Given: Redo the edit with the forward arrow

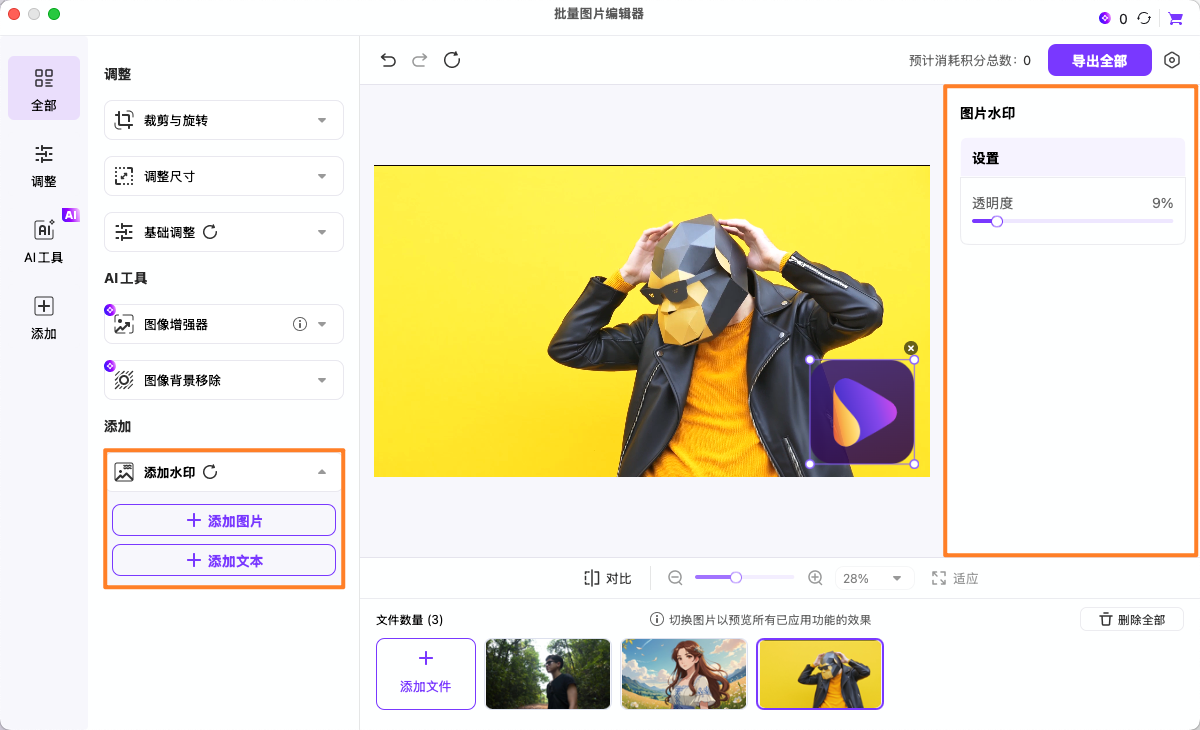Looking at the screenshot, I should tap(419, 60).
